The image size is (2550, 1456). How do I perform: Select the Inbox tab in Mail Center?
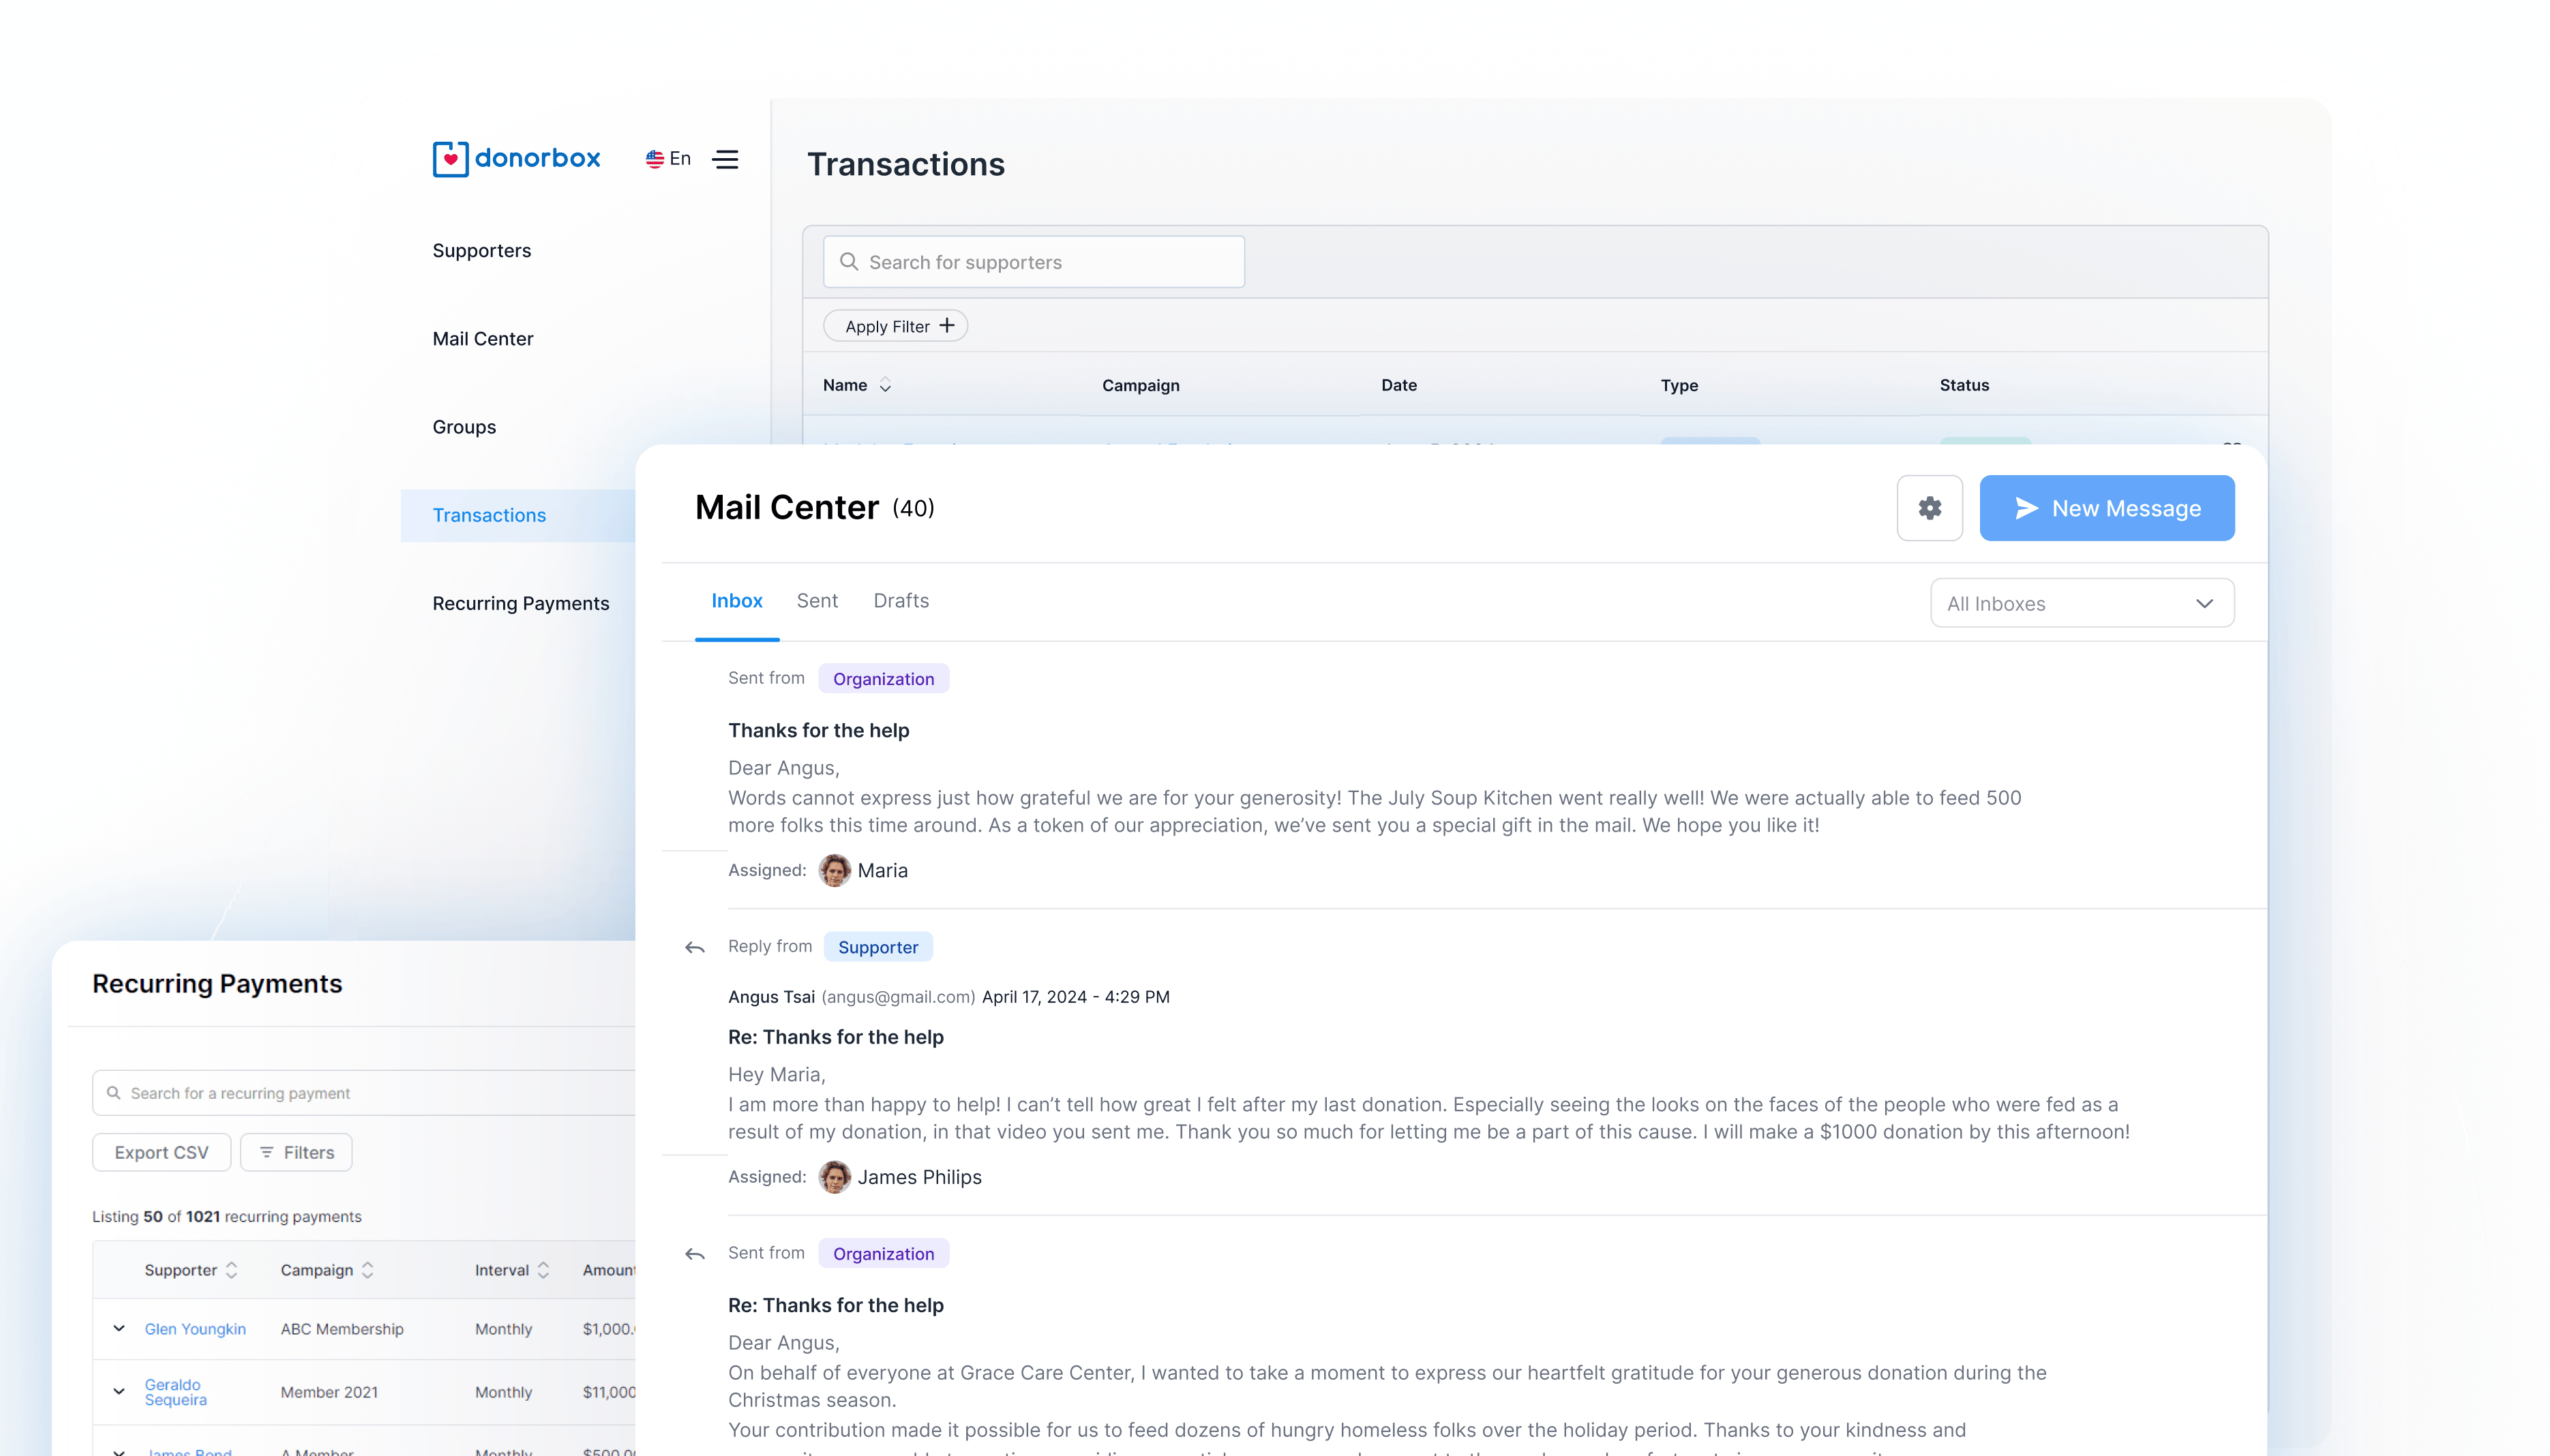pos(737,601)
